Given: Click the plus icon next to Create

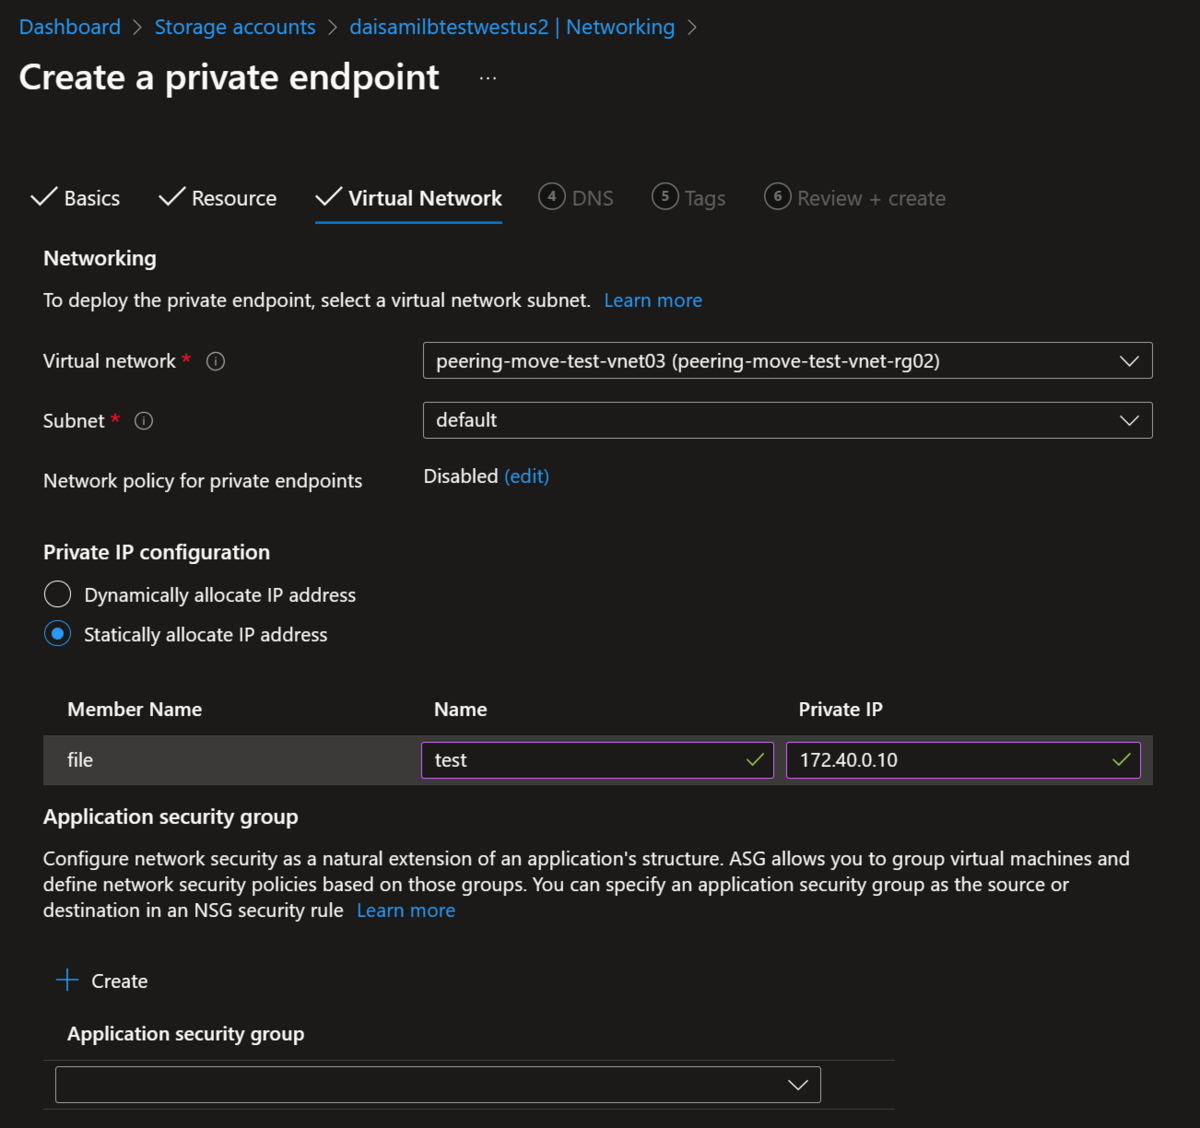Looking at the screenshot, I should pyautogui.click(x=67, y=980).
